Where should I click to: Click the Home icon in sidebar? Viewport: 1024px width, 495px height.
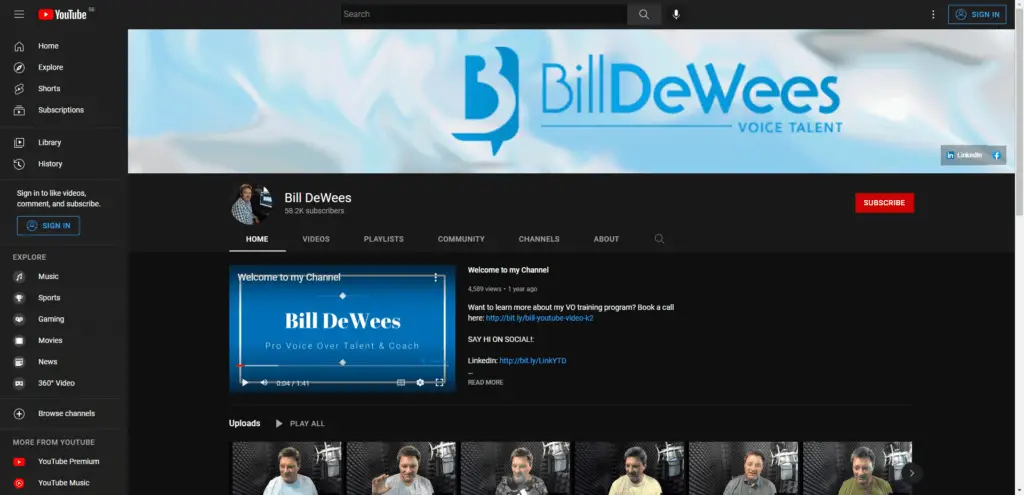pos(20,46)
